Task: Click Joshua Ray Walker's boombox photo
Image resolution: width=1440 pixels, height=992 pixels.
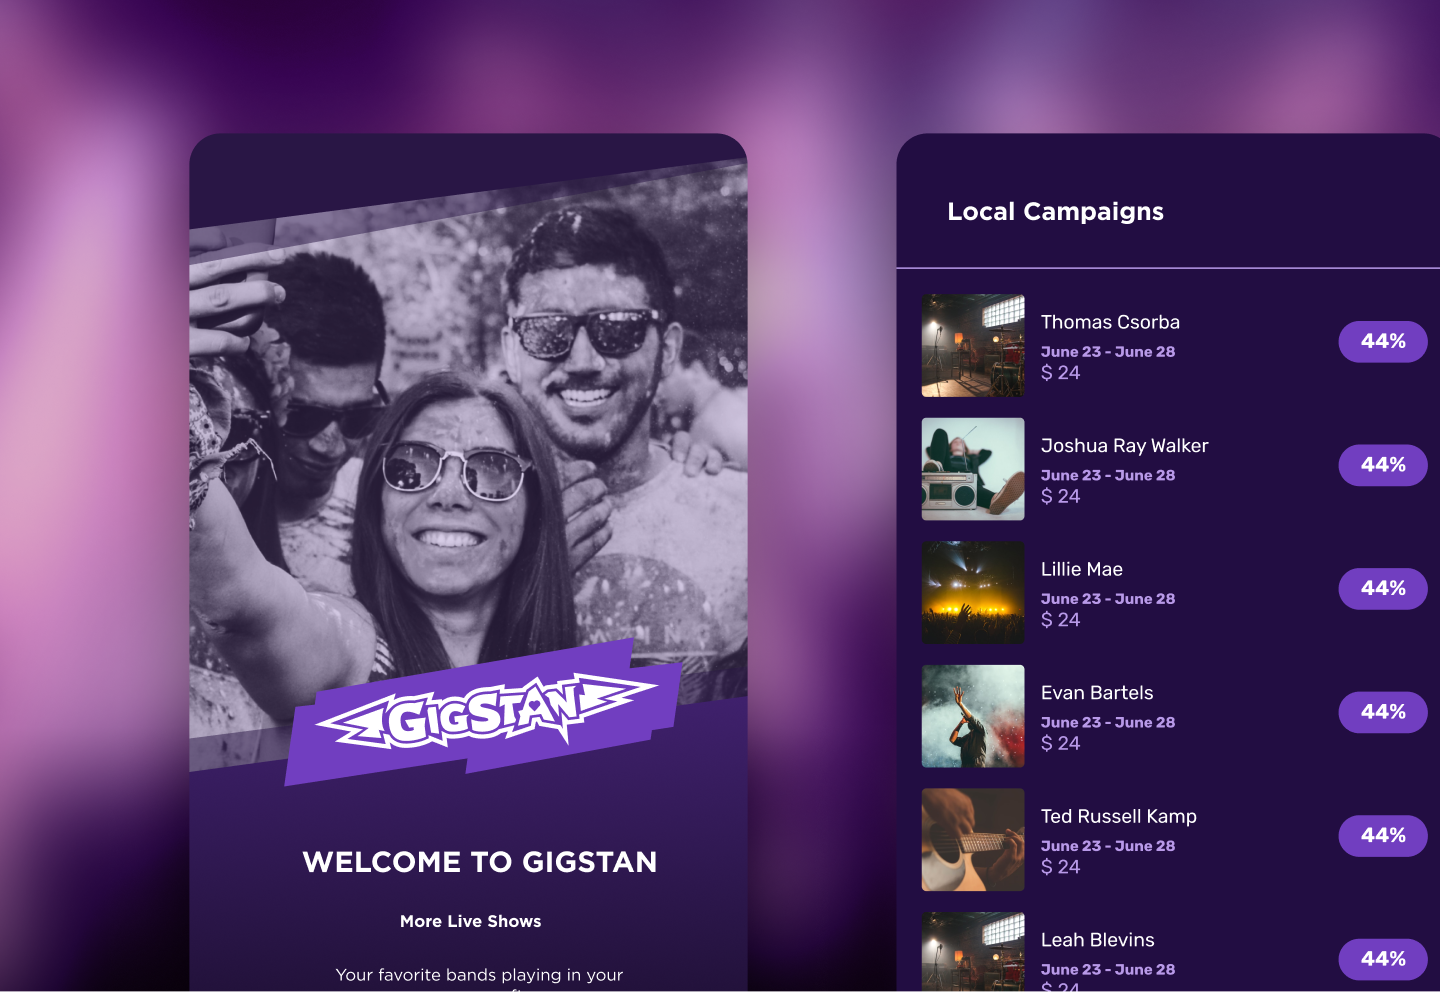Action: click(x=972, y=468)
